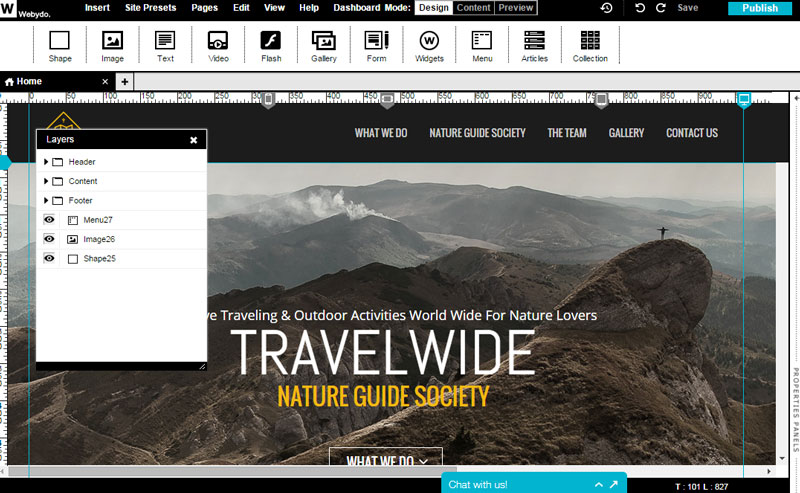Open the Edit menu
The height and width of the screenshot is (493, 800).
[x=241, y=8]
